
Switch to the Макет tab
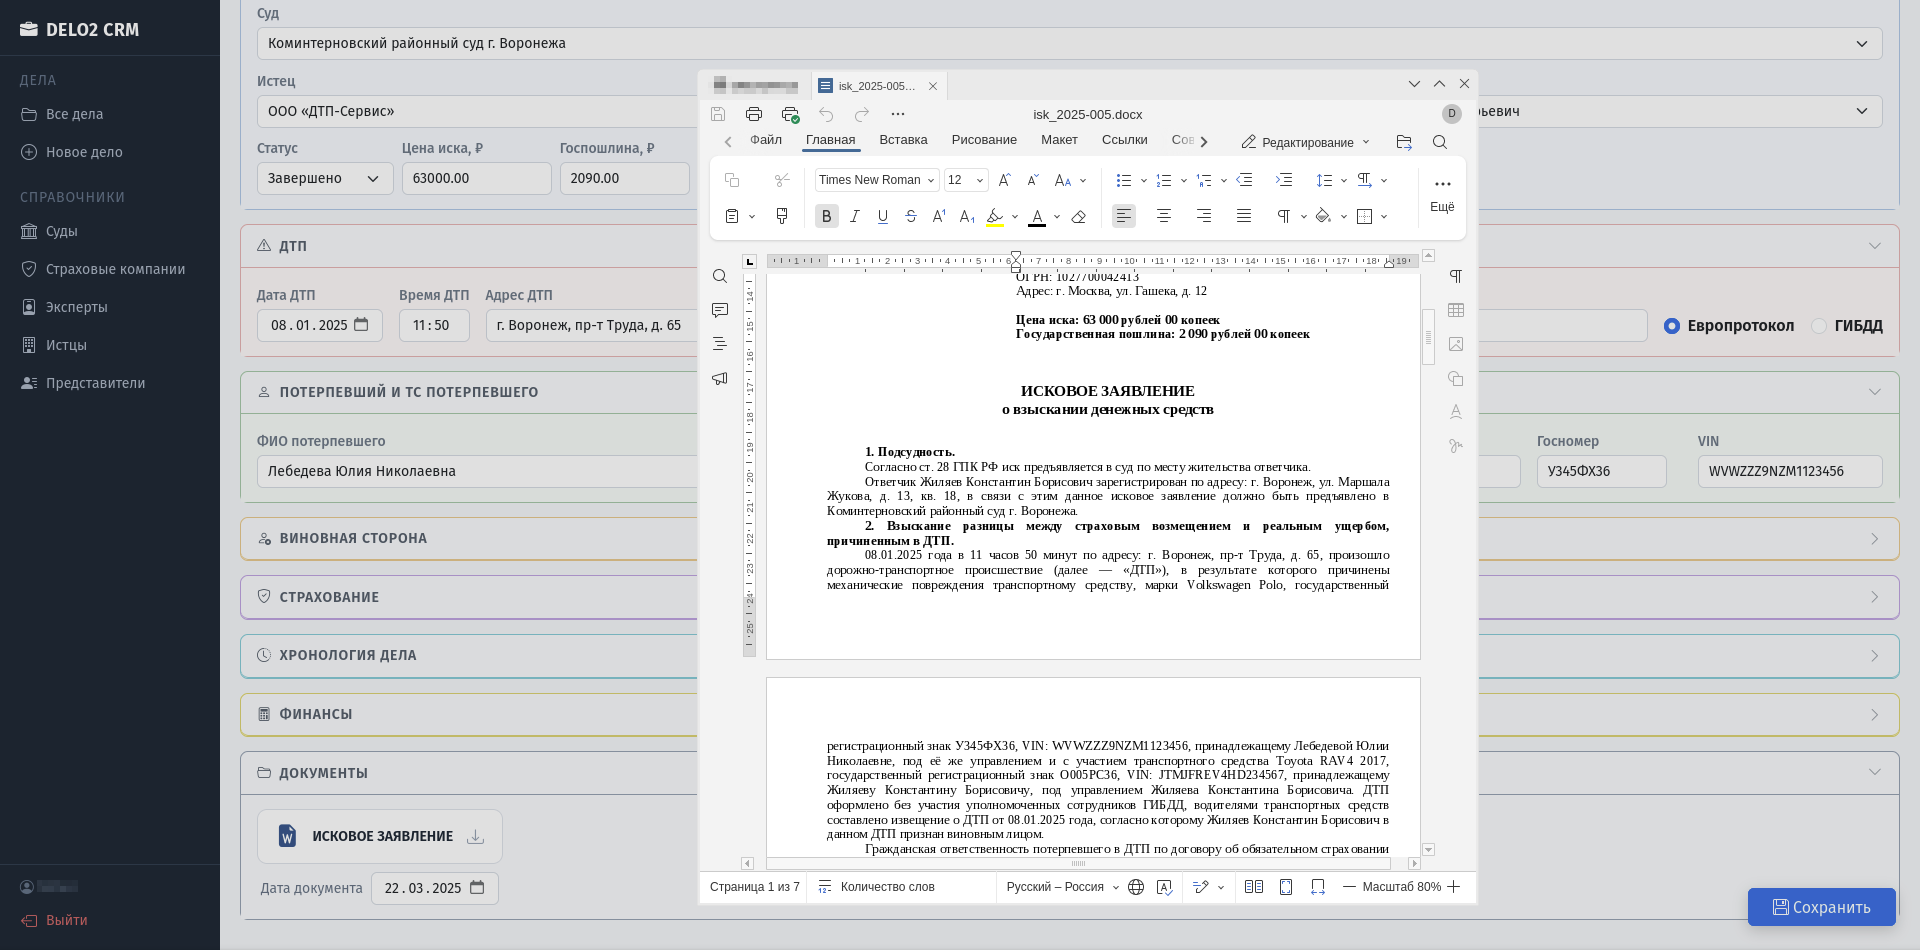(x=1059, y=140)
